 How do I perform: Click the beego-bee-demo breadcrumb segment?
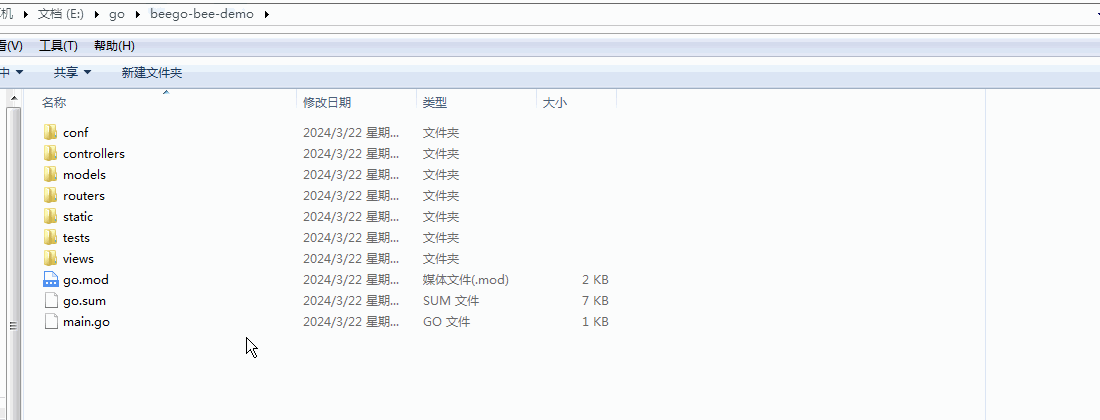(x=202, y=13)
